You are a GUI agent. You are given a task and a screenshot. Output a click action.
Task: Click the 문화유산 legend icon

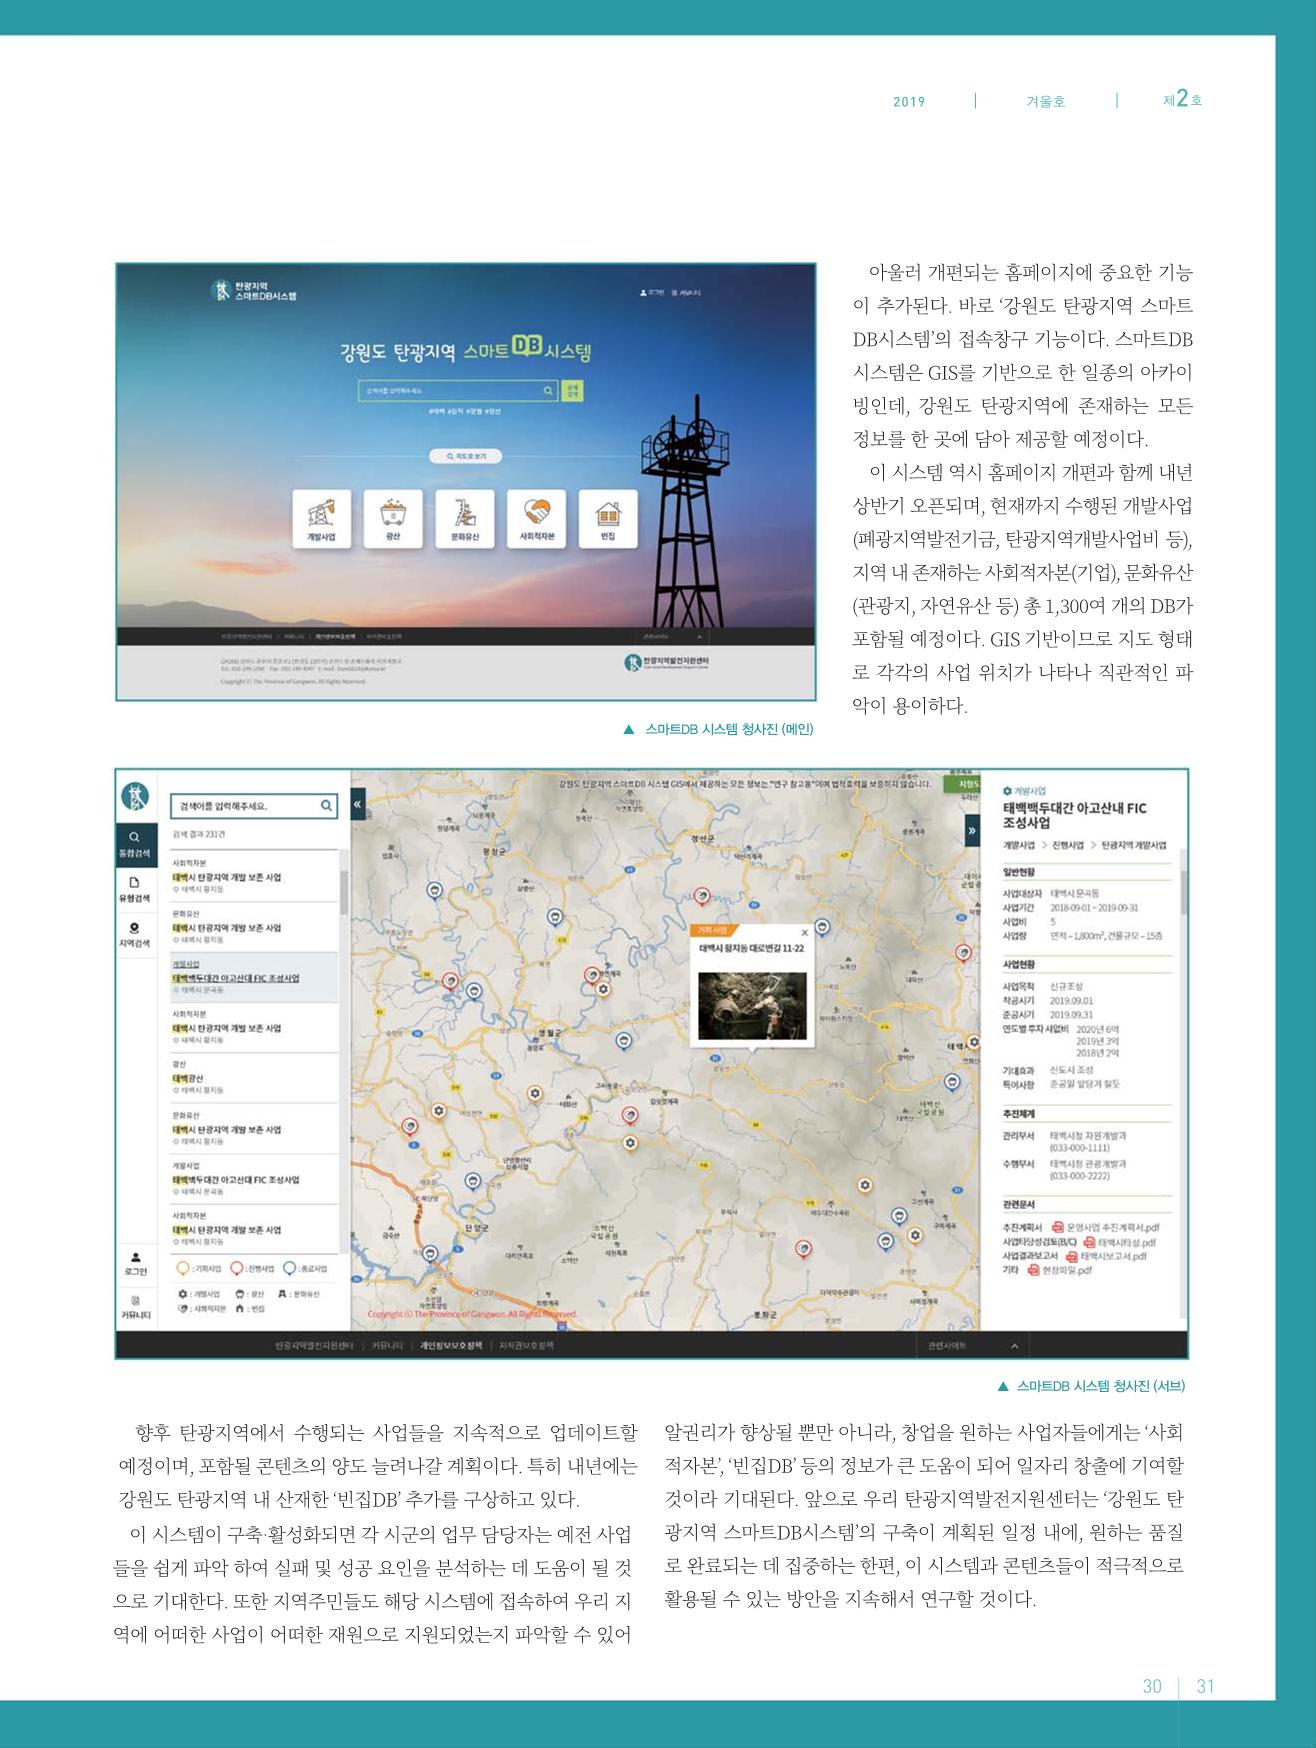[x=284, y=1294]
